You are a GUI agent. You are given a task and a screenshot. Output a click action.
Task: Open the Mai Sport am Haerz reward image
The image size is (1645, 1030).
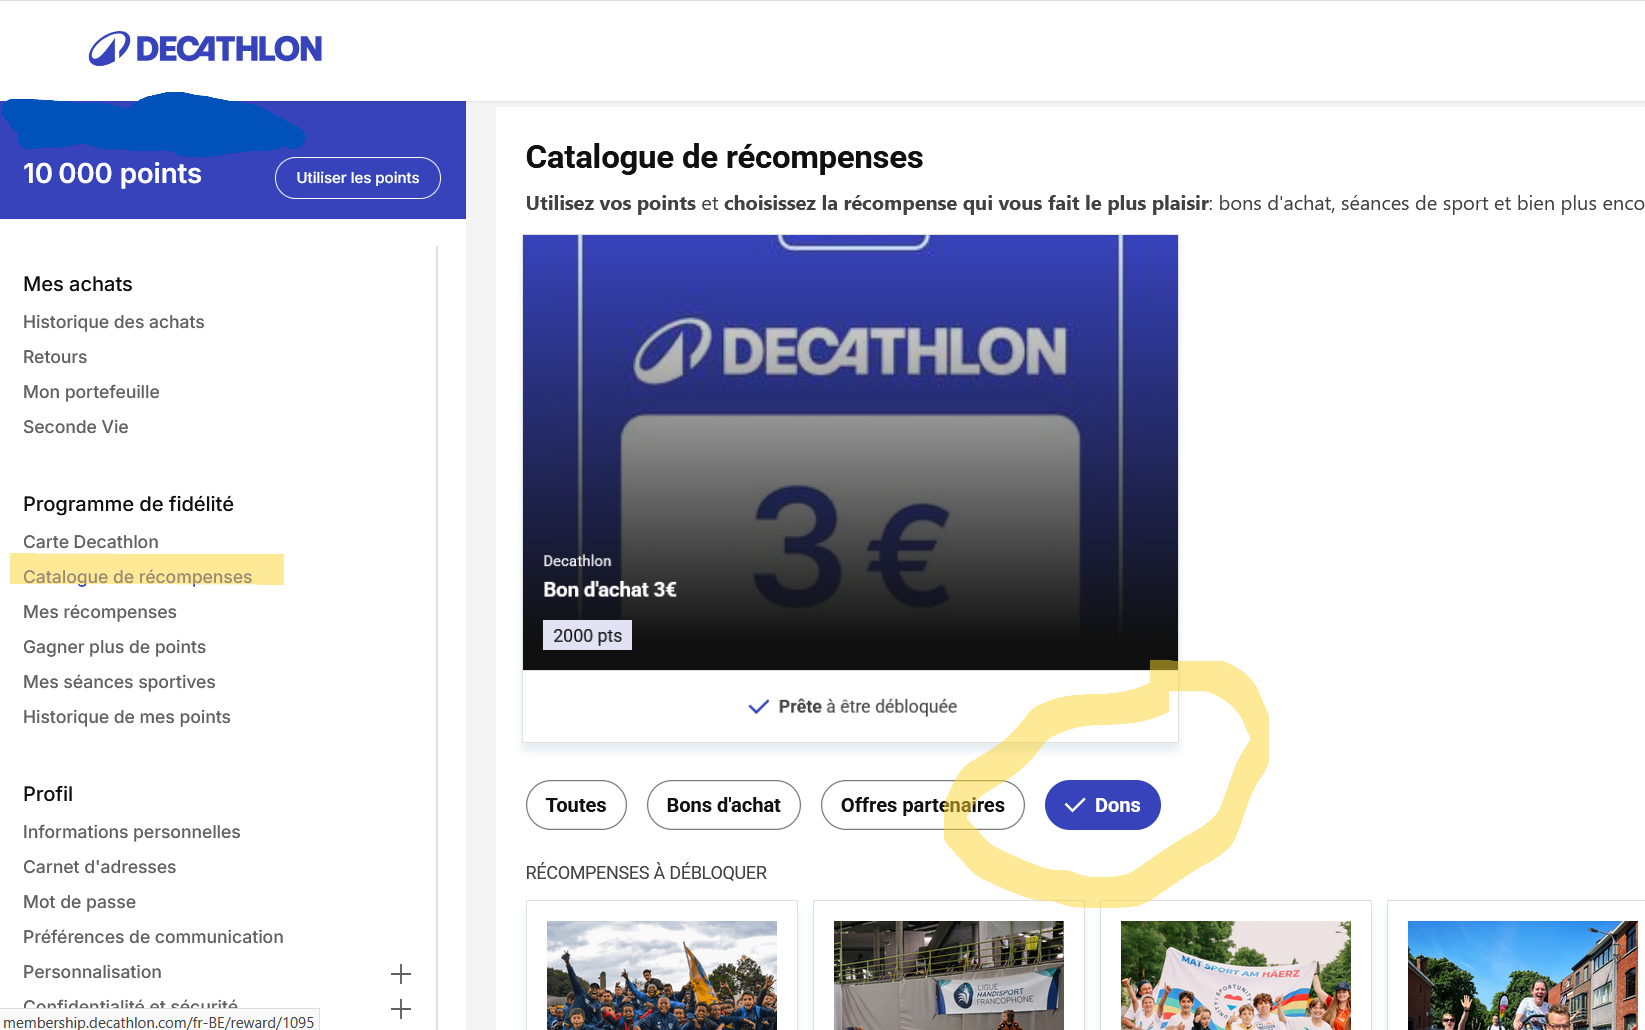tap(1235, 975)
